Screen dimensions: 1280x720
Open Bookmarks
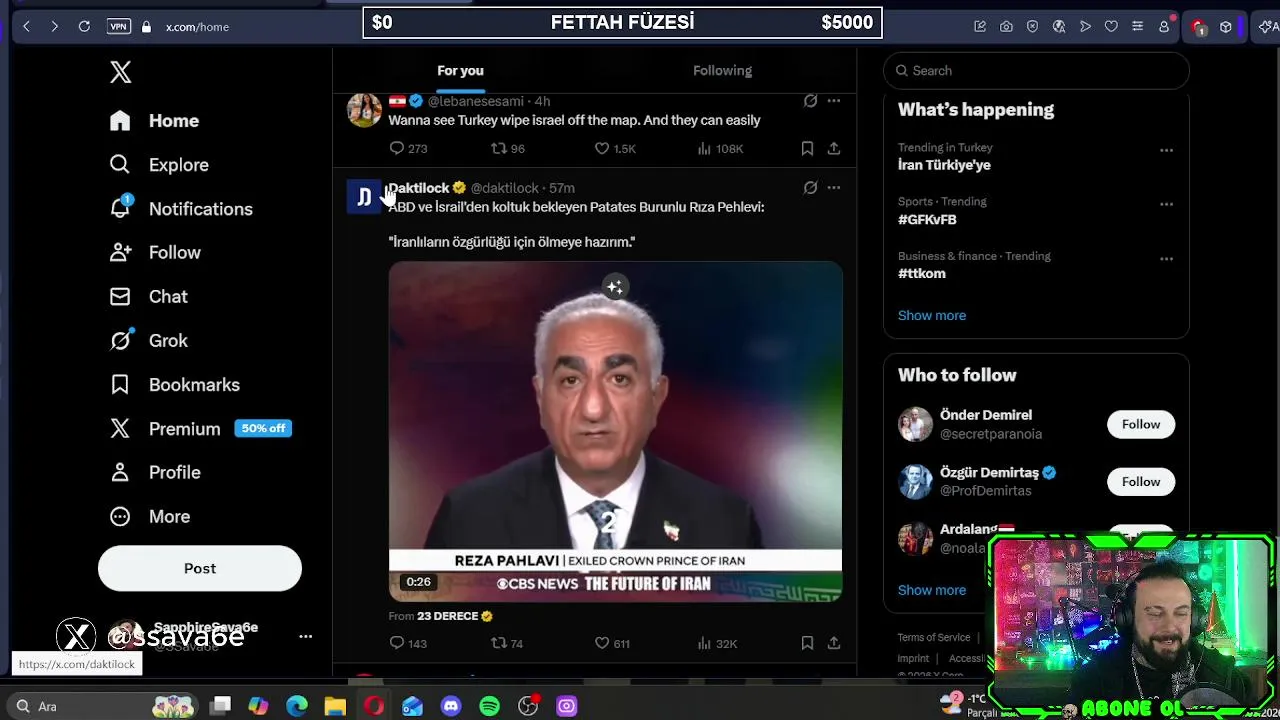point(174,384)
